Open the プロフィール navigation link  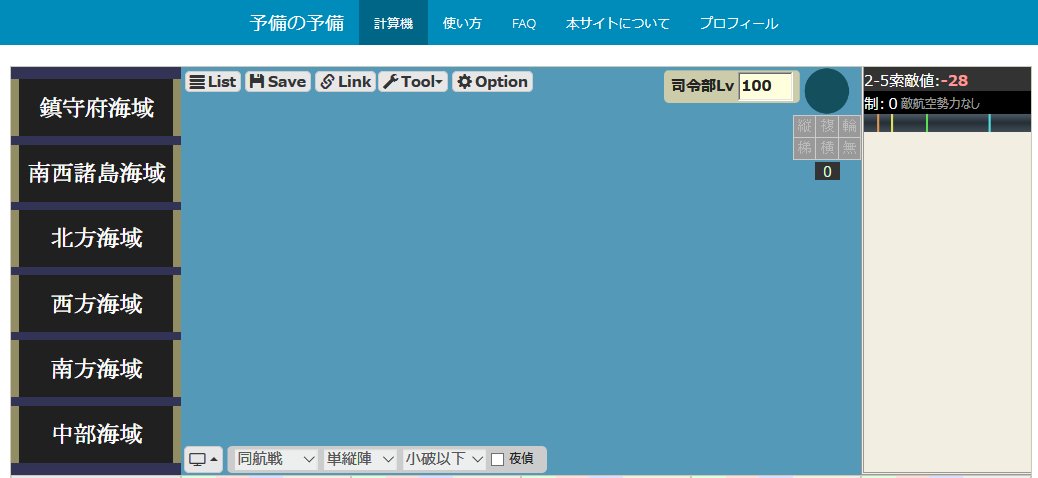[739, 23]
